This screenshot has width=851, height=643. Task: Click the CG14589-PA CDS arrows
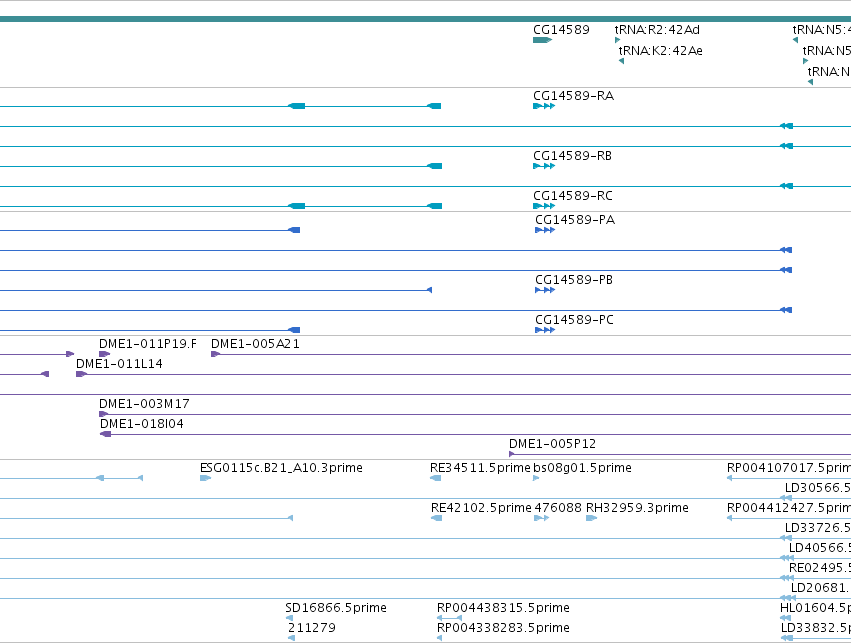click(545, 230)
